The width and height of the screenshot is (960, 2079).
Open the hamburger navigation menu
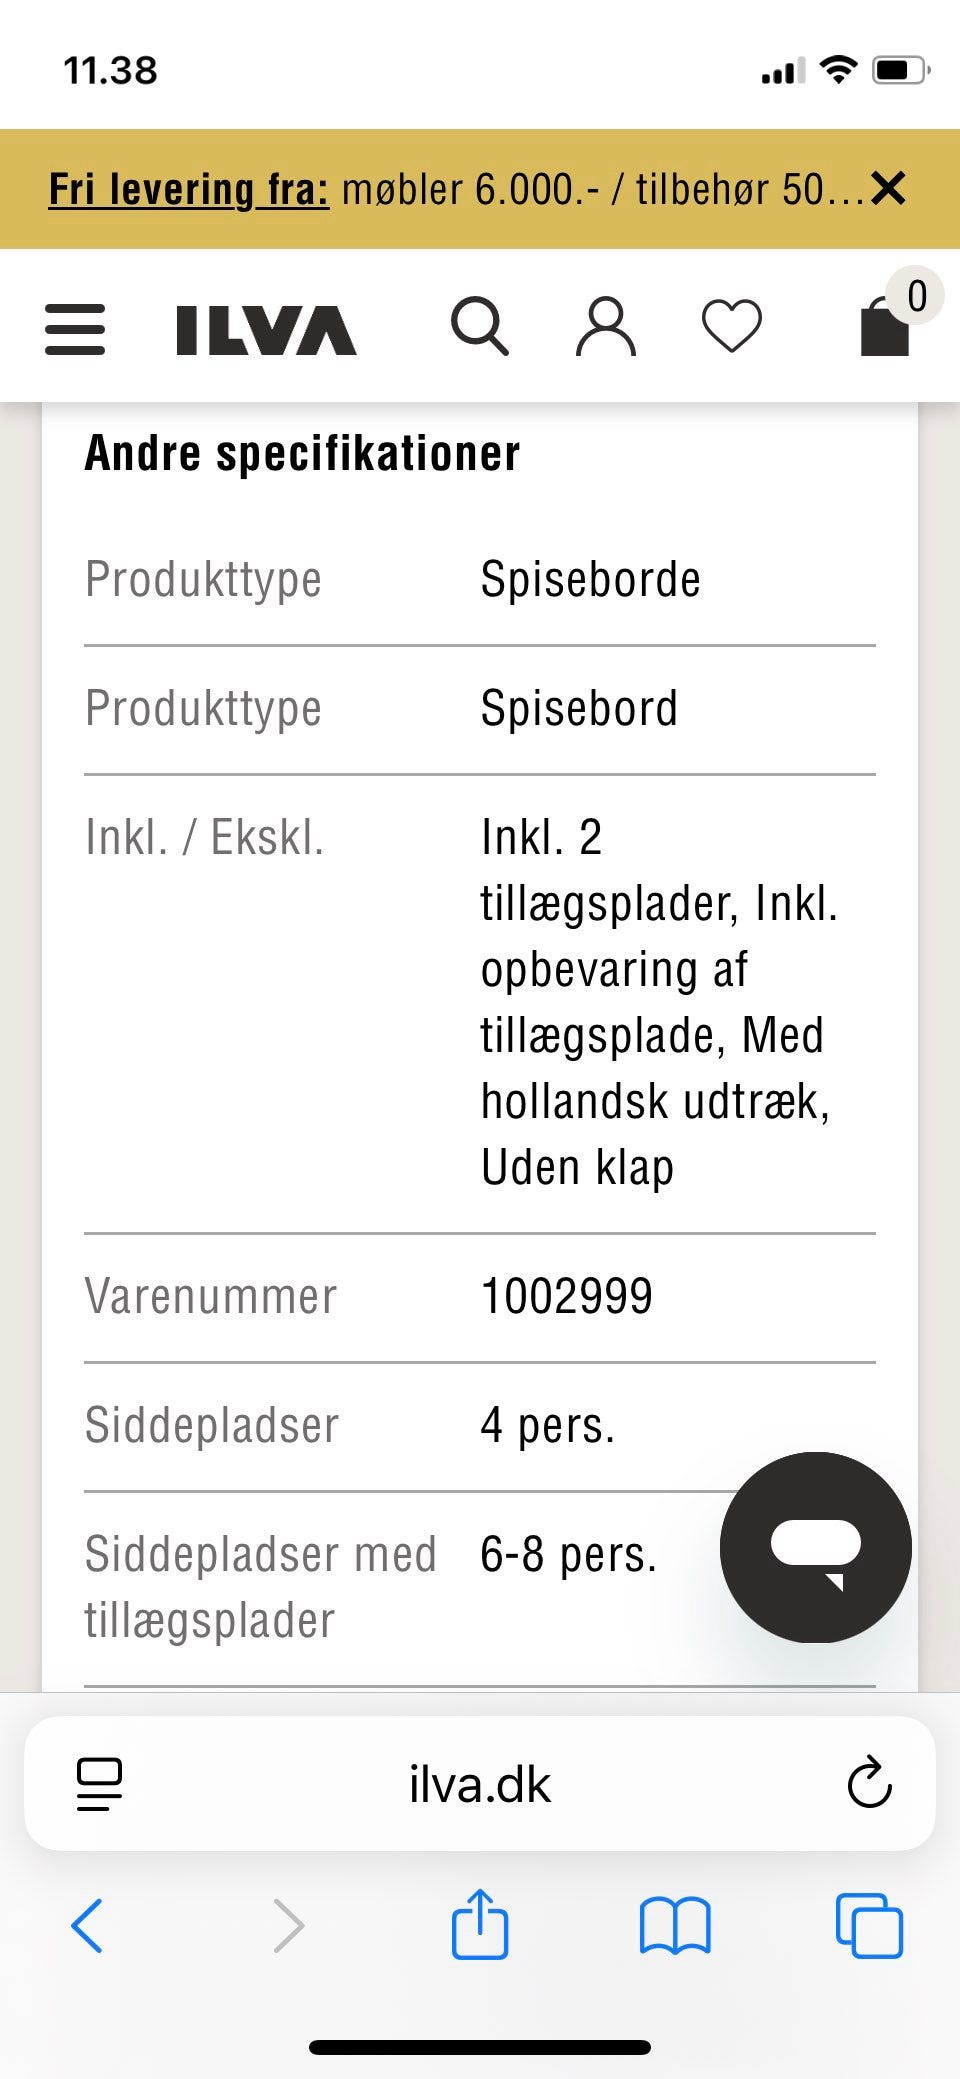(74, 327)
